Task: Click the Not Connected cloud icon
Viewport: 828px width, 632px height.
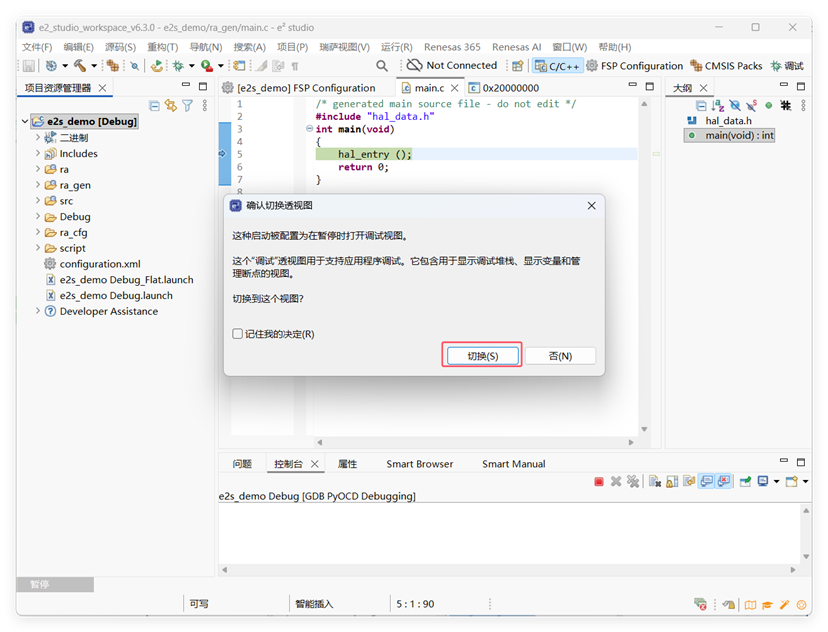Action: click(x=414, y=65)
